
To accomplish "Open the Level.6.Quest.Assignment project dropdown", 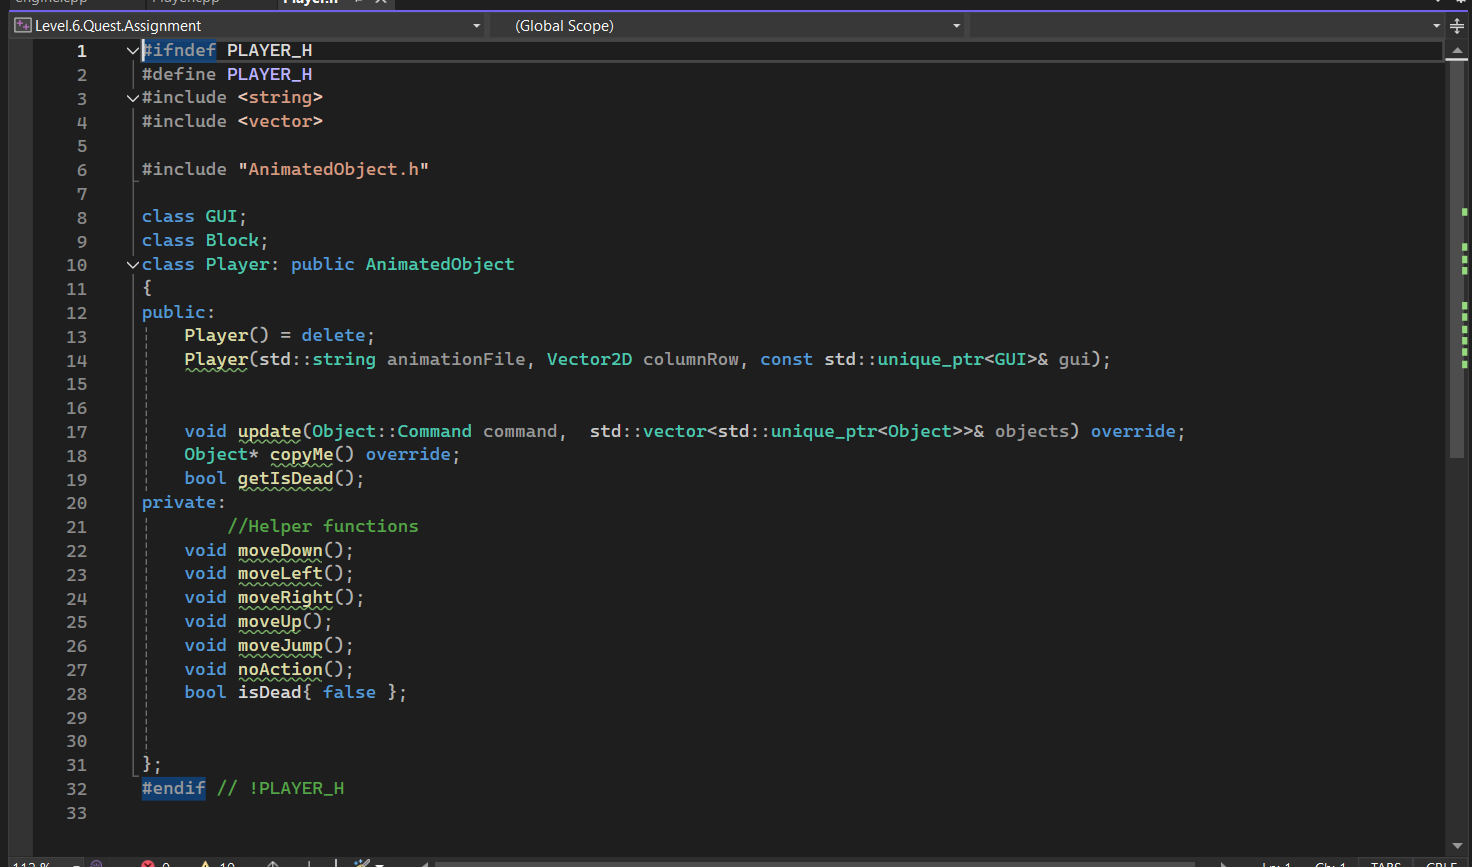I will (476, 26).
